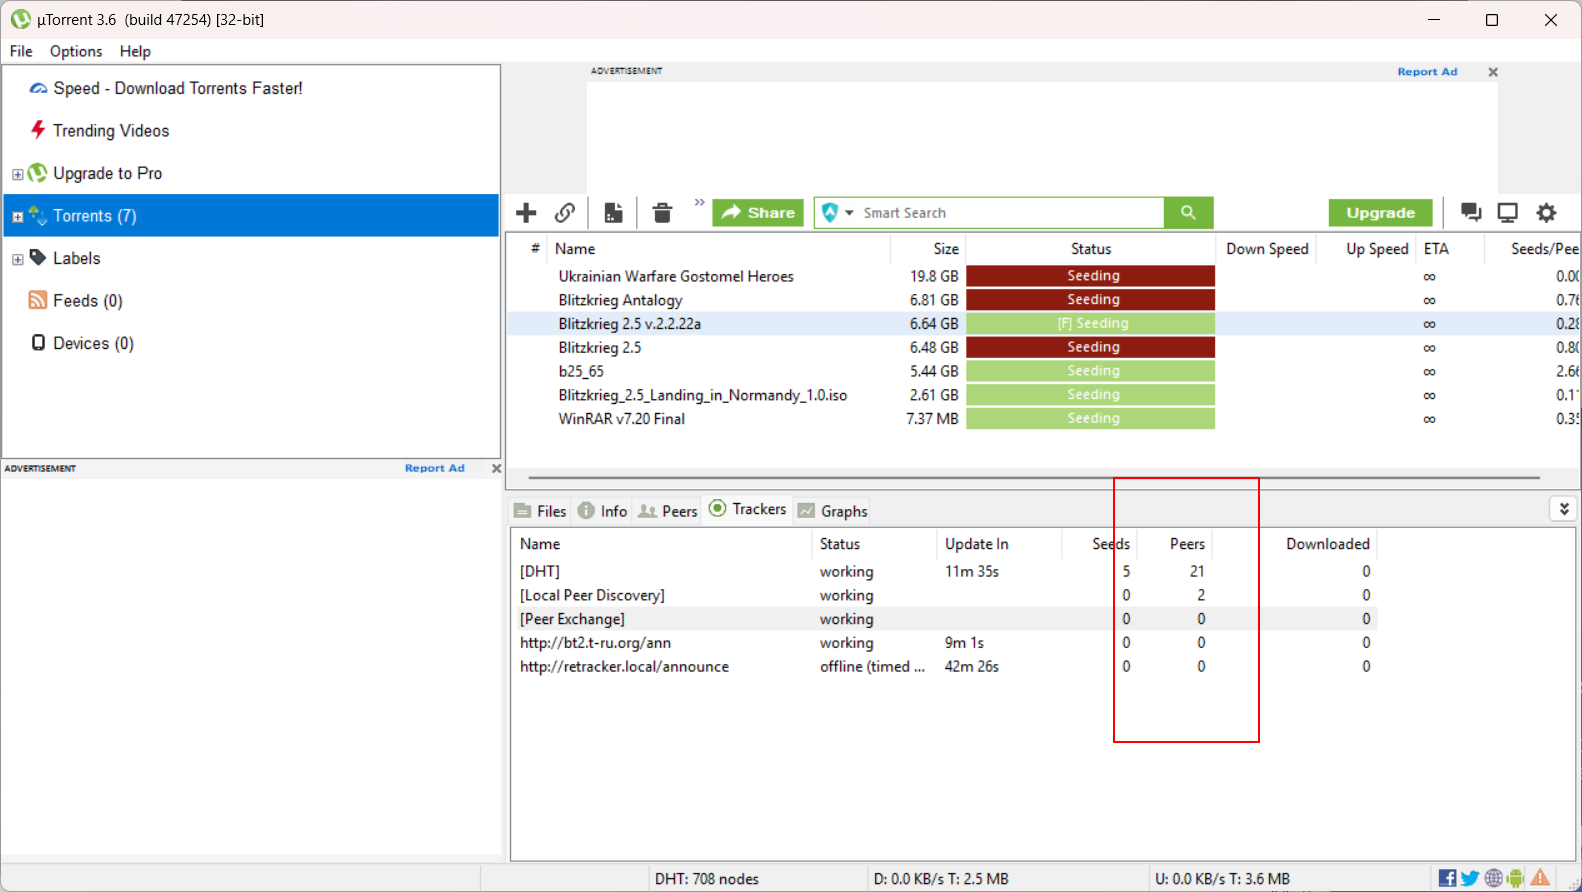The height and width of the screenshot is (892, 1582).
Task: Click the Create New Torrent icon
Action: 613,213
